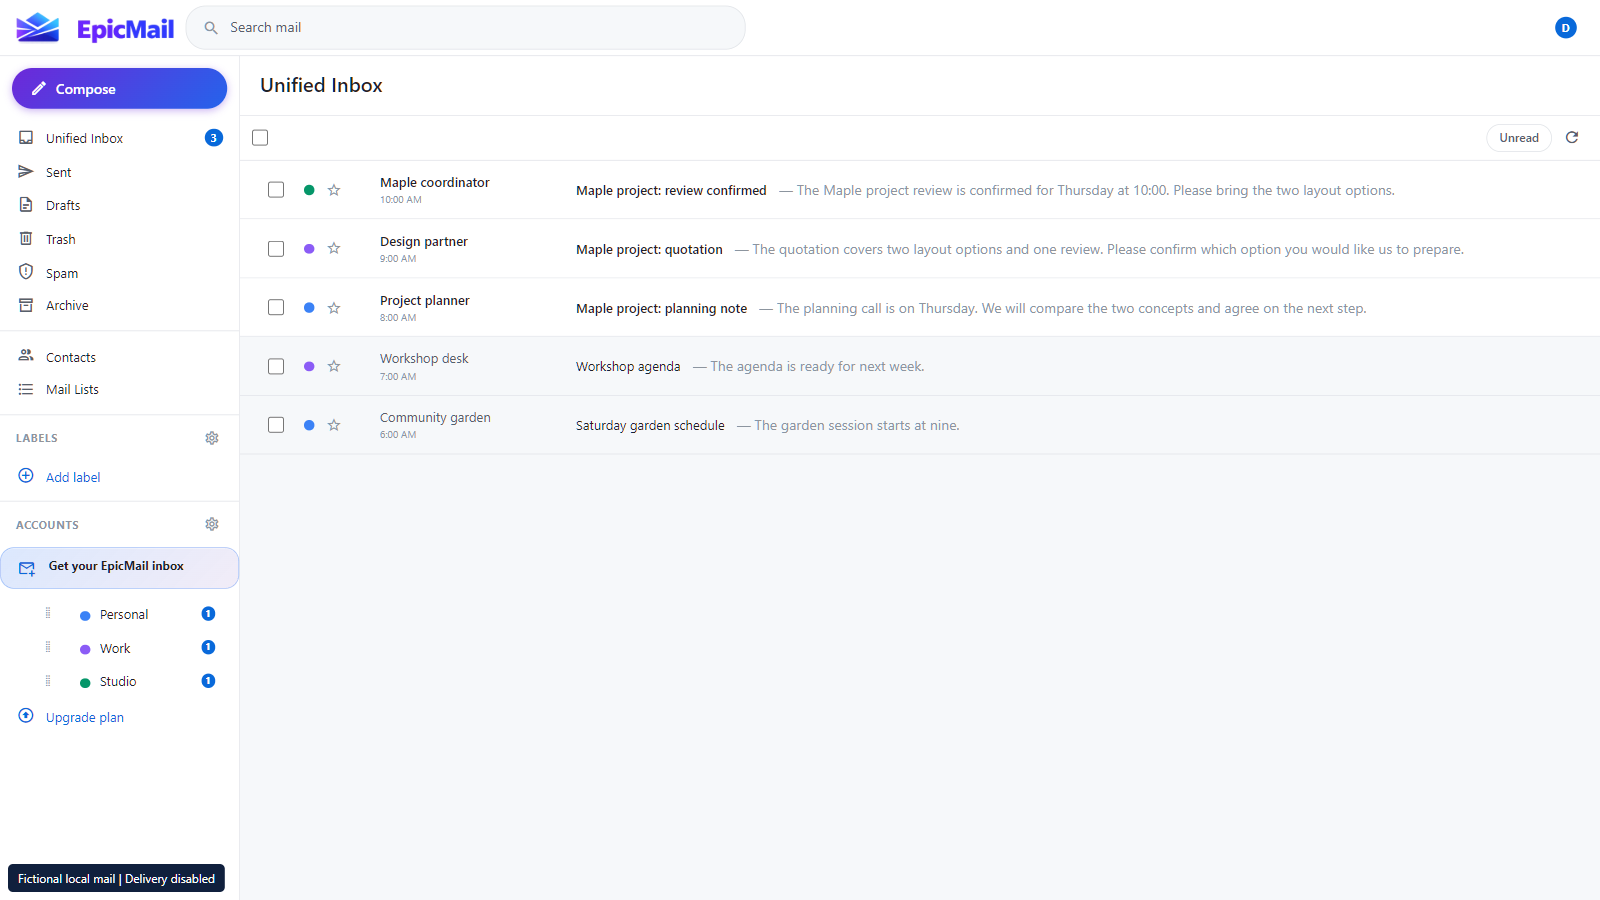Star the Community garden email

(x=334, y=425)
